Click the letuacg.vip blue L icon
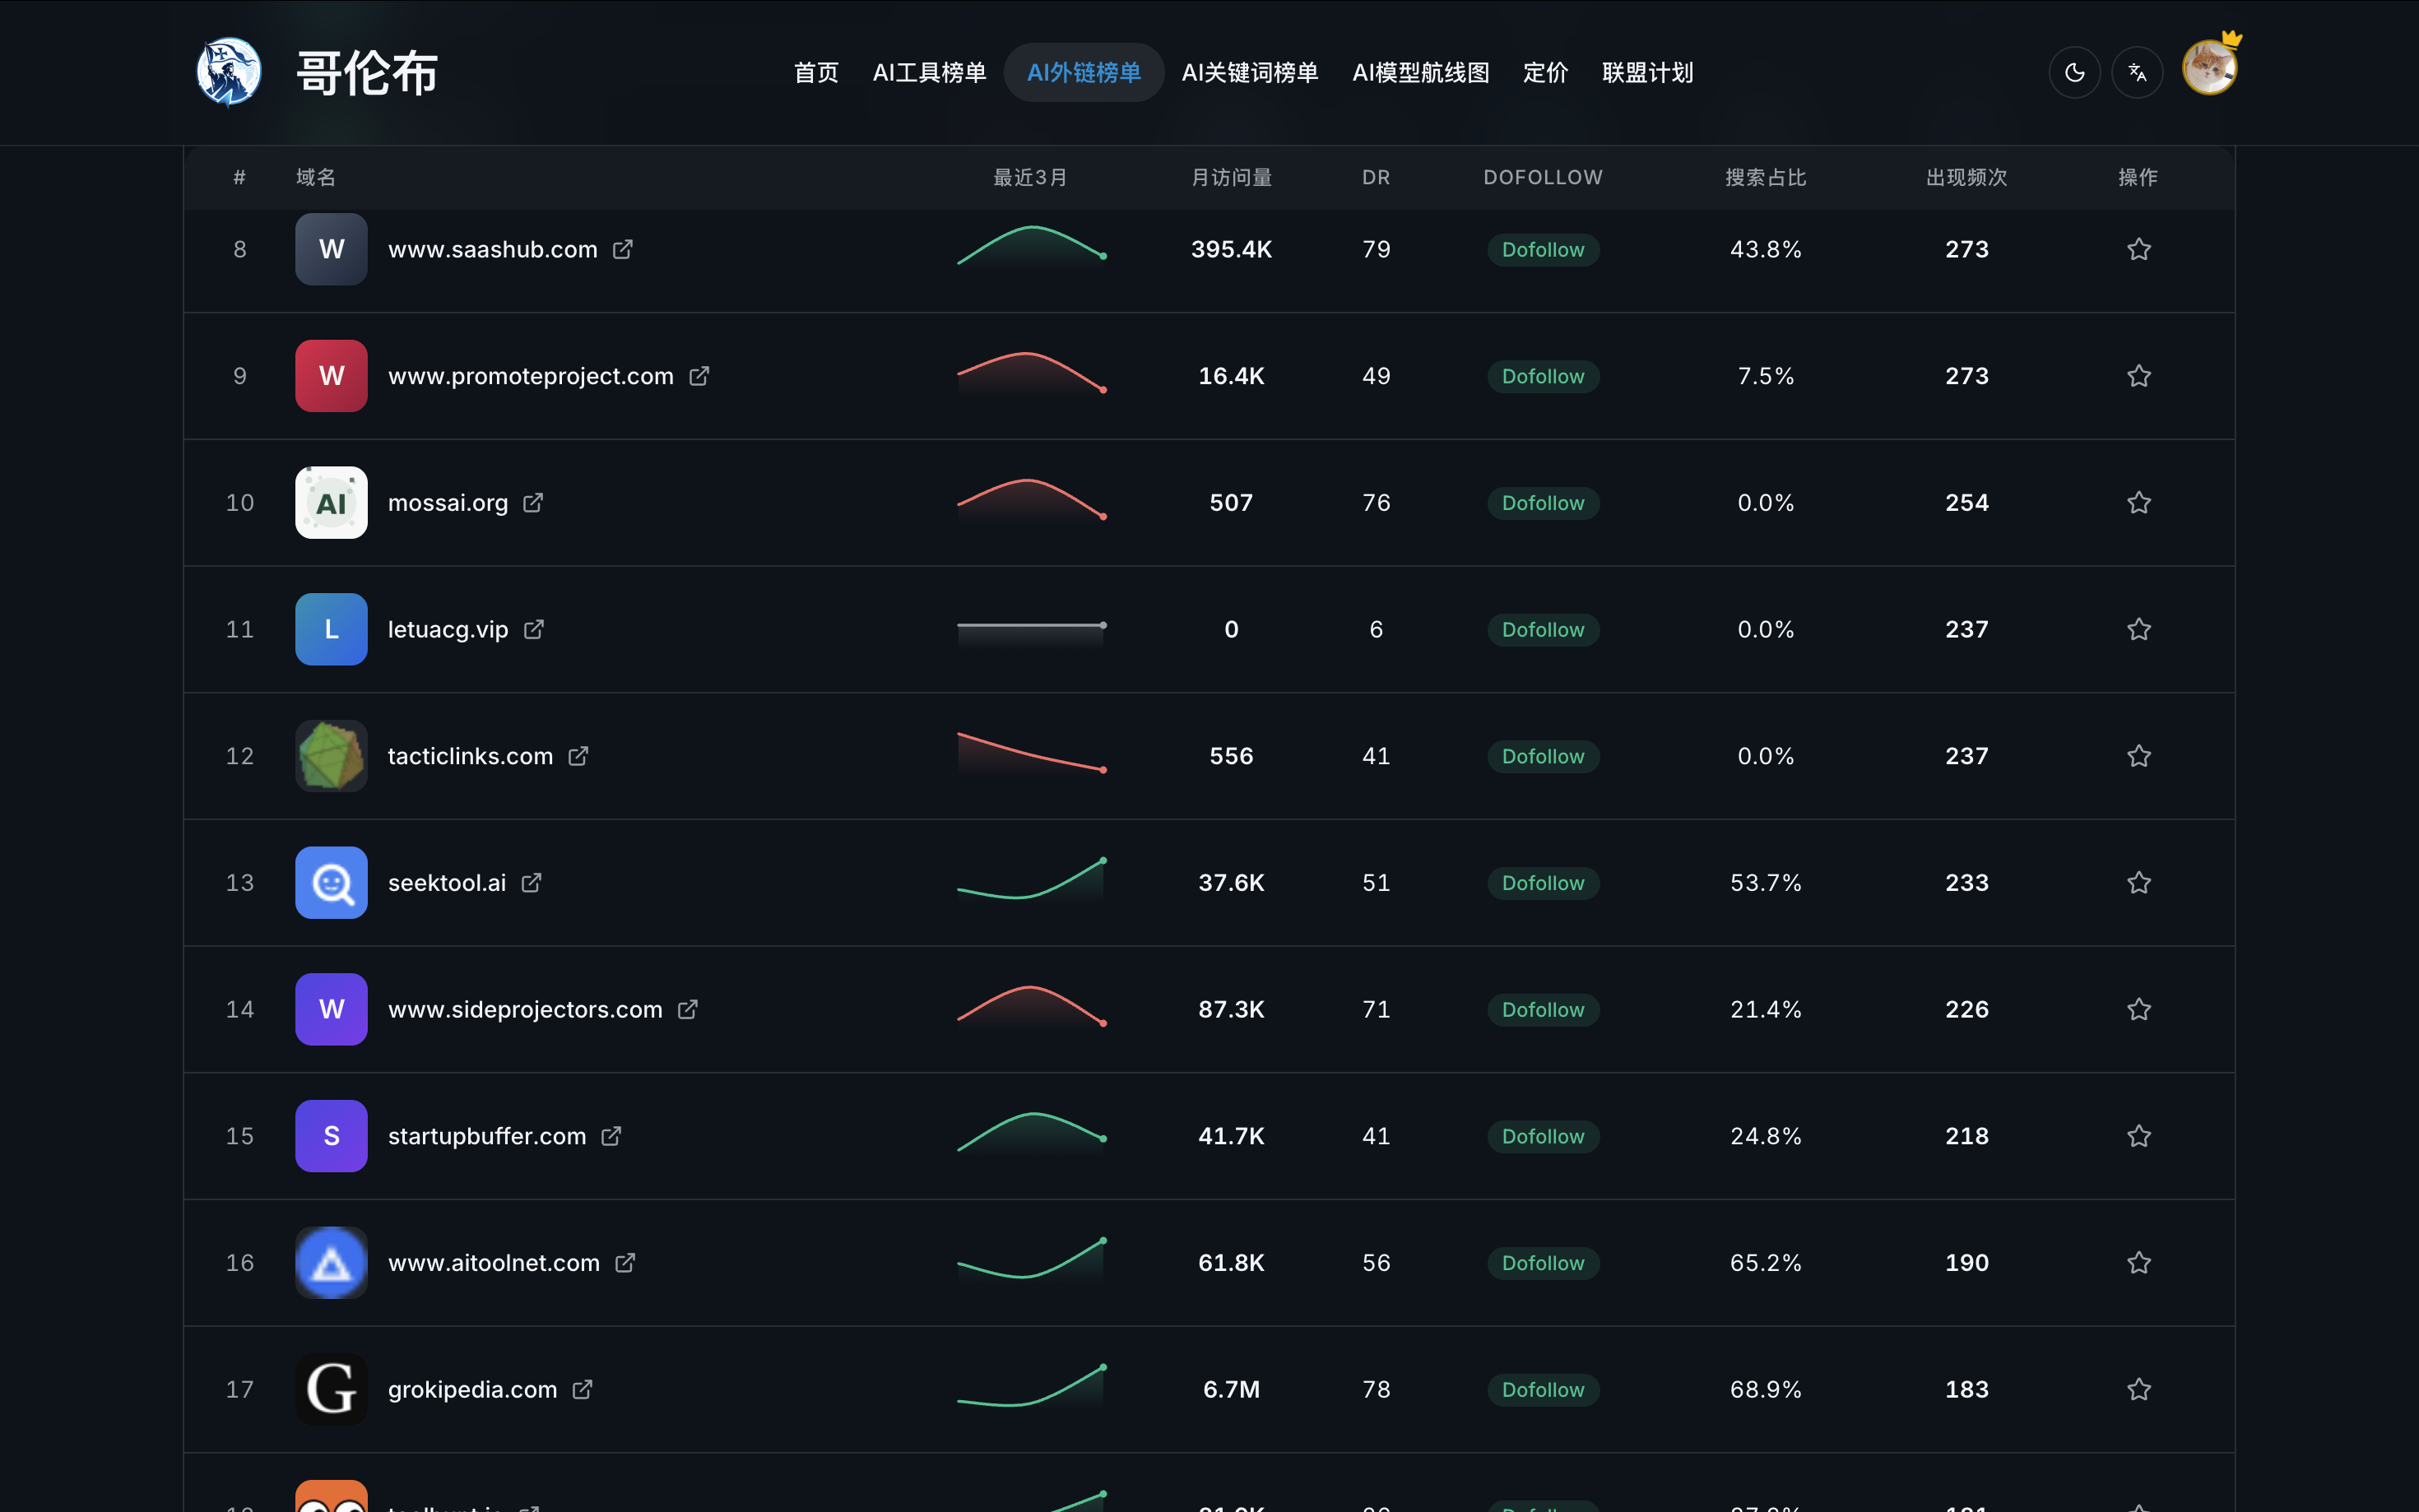Image resolution: width=2419 pixels, height=1512 pixels. [331, 629]
